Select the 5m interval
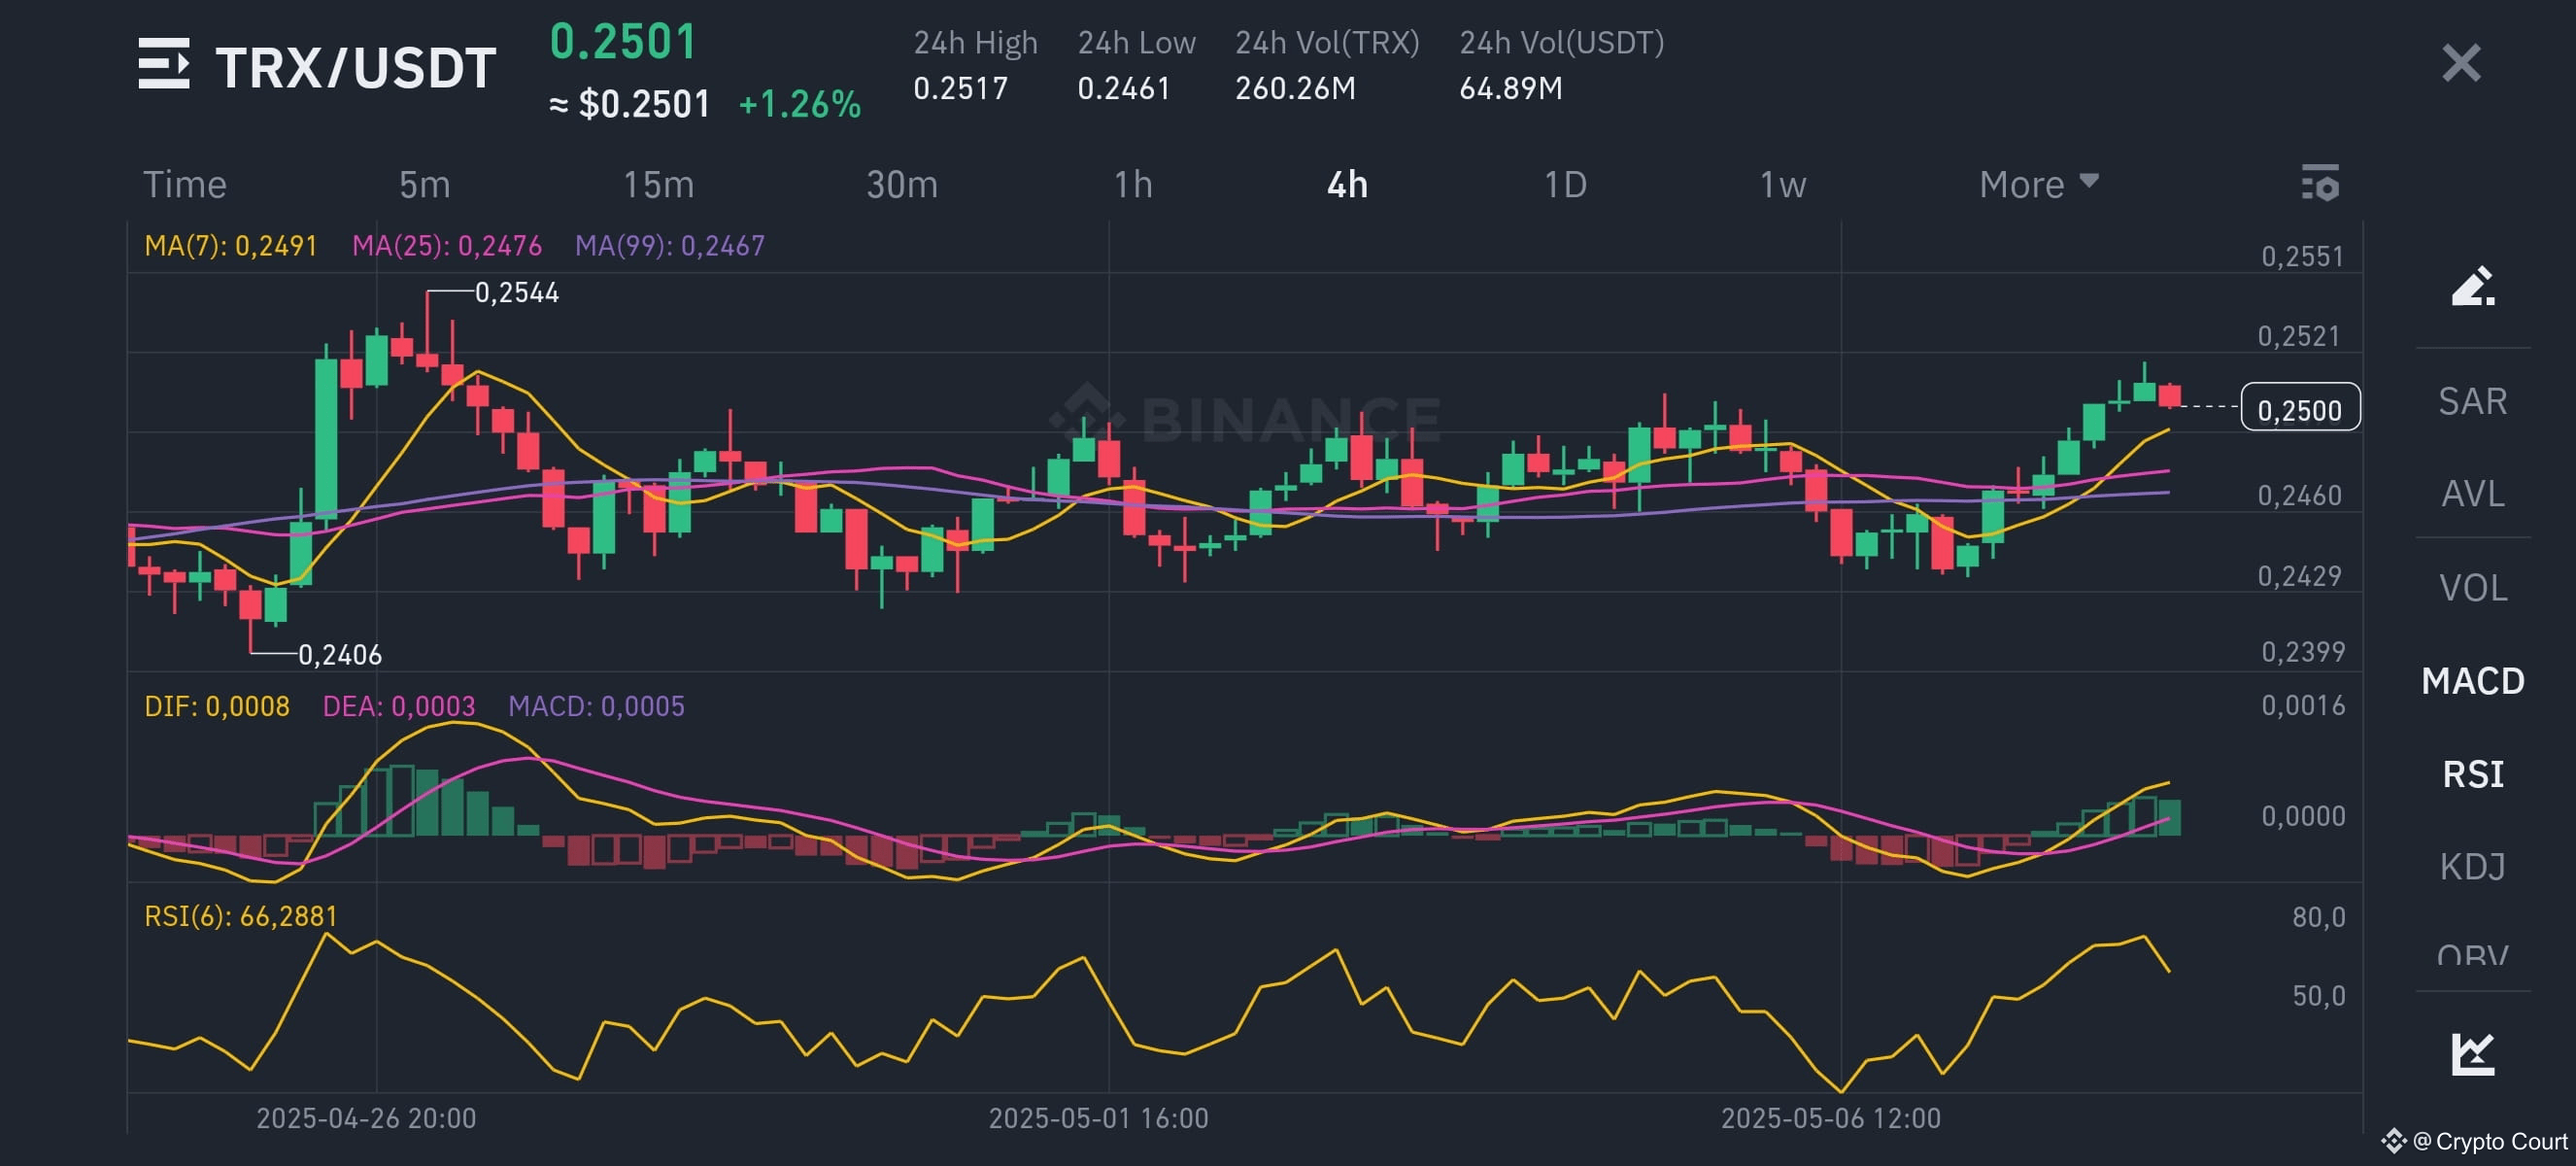Screen dimensions: 2576x1166 pyautogui.click(x=424, y=185)
